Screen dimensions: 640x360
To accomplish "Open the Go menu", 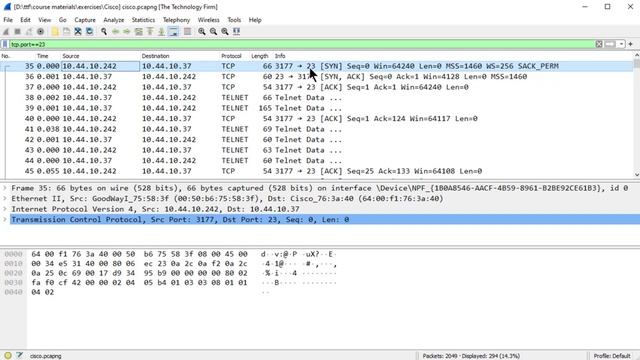I will (x=62, y=20).
